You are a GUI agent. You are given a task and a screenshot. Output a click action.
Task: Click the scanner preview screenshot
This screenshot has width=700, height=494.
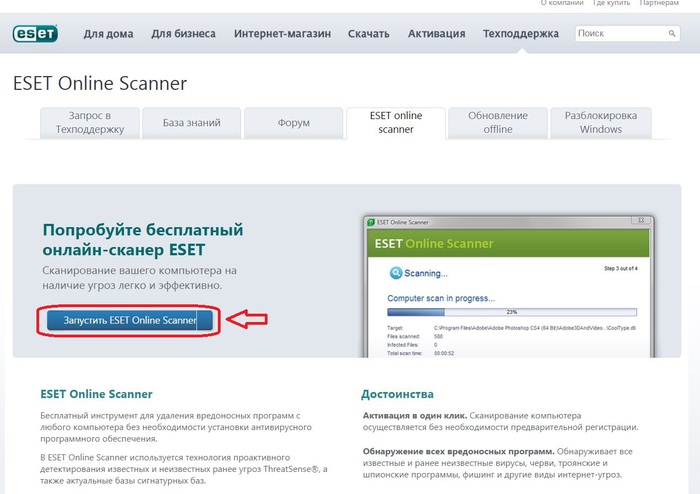[509, 286]
